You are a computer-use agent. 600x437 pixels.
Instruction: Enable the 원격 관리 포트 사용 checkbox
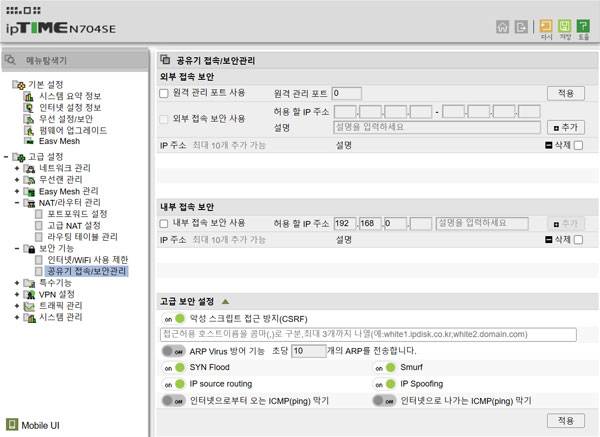[x=165, y=93]
